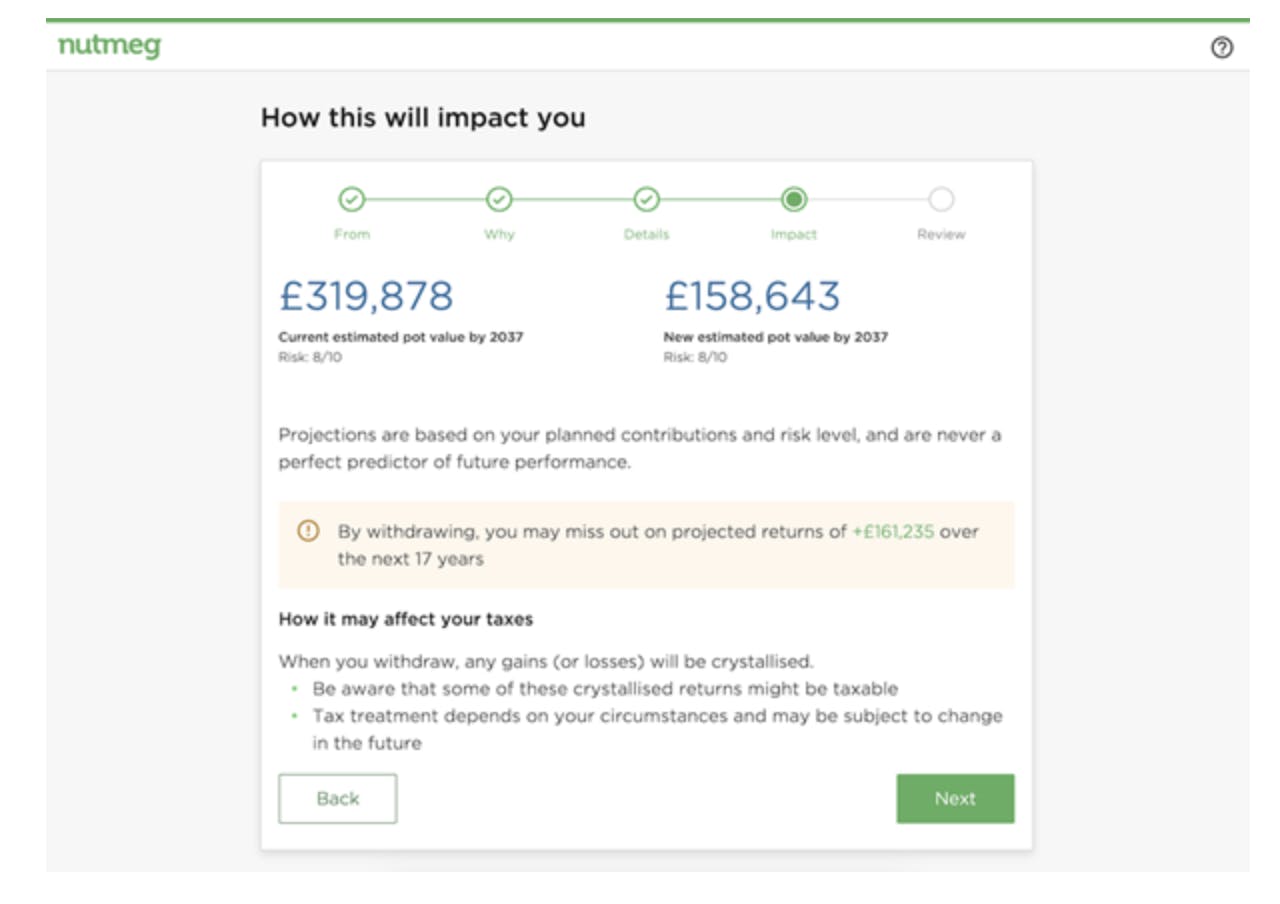The width and height of the screenshot is (1280, 904).
Task: Open the help question mark icon
Action: [x=1221, y=47]
